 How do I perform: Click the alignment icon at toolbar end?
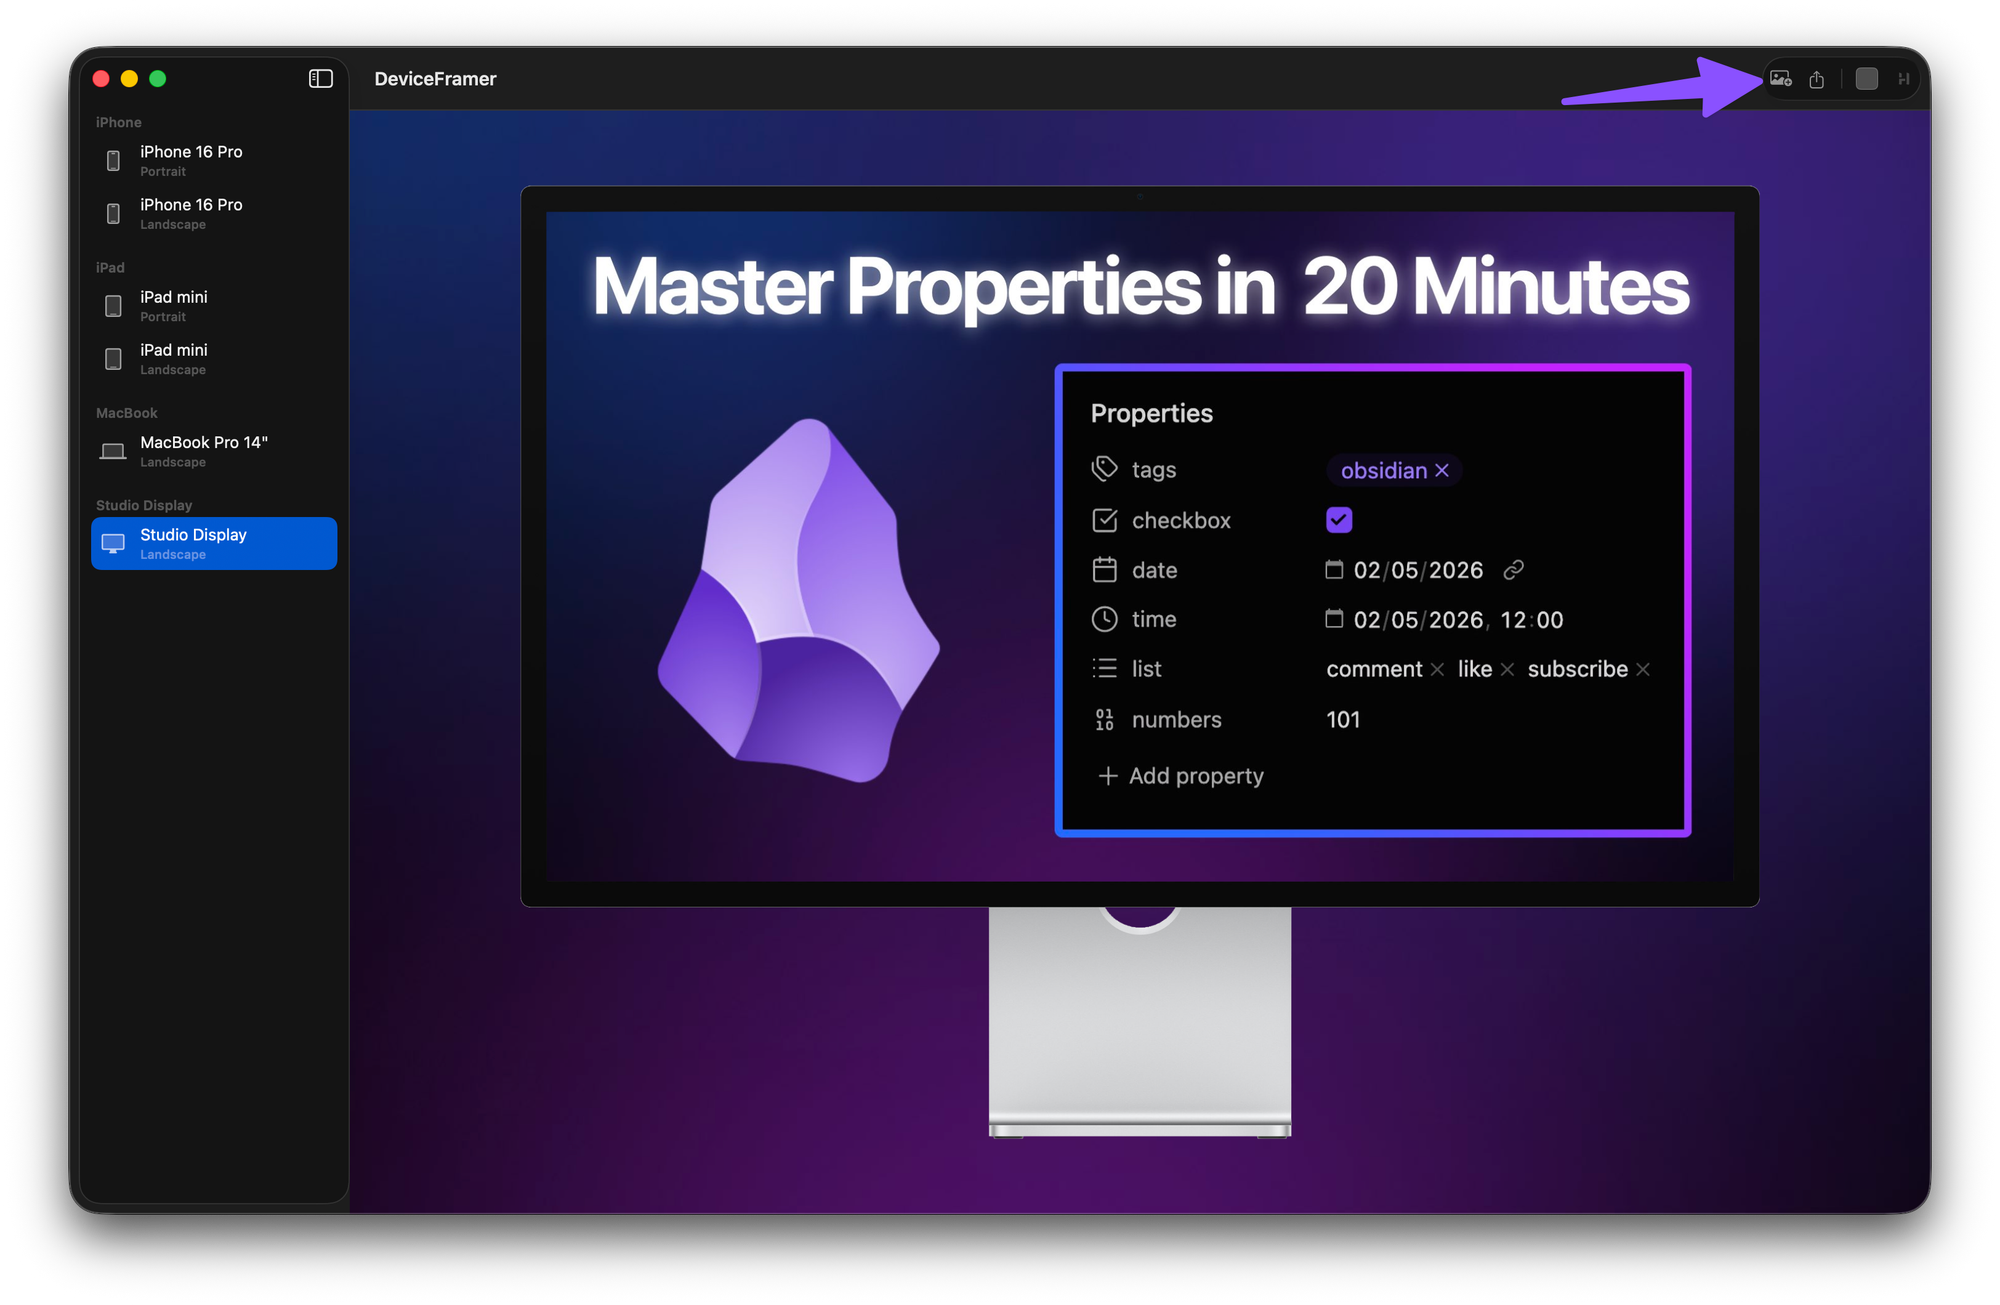[x=1903, y=79]
